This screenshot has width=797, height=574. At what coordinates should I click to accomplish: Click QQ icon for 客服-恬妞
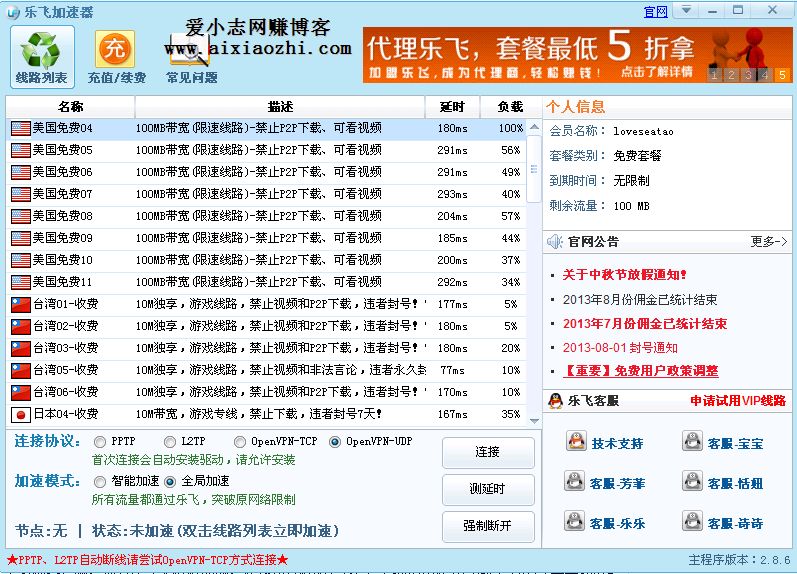(x=692, y=481)
